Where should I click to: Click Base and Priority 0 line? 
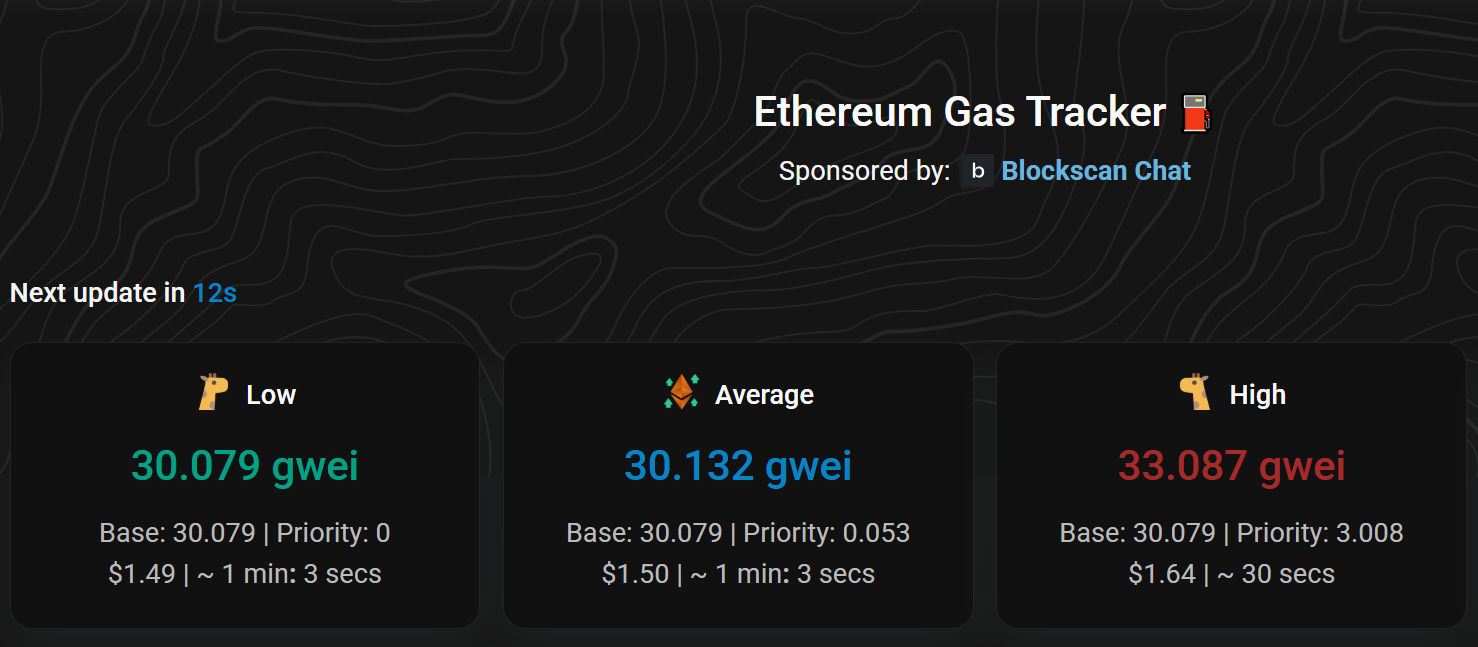tap(245, 533)
